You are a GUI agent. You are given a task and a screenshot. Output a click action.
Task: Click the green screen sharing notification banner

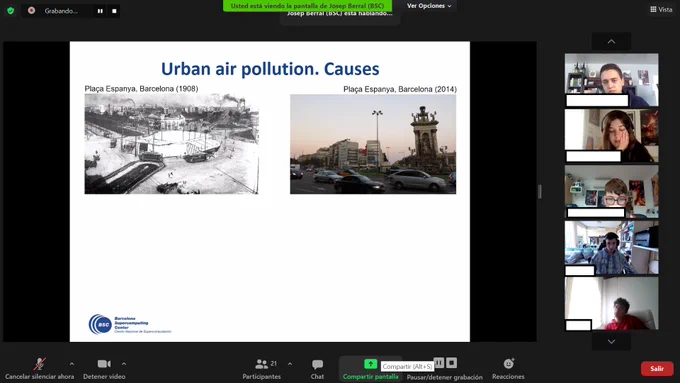pyautogui.click(x=307, y=6)
